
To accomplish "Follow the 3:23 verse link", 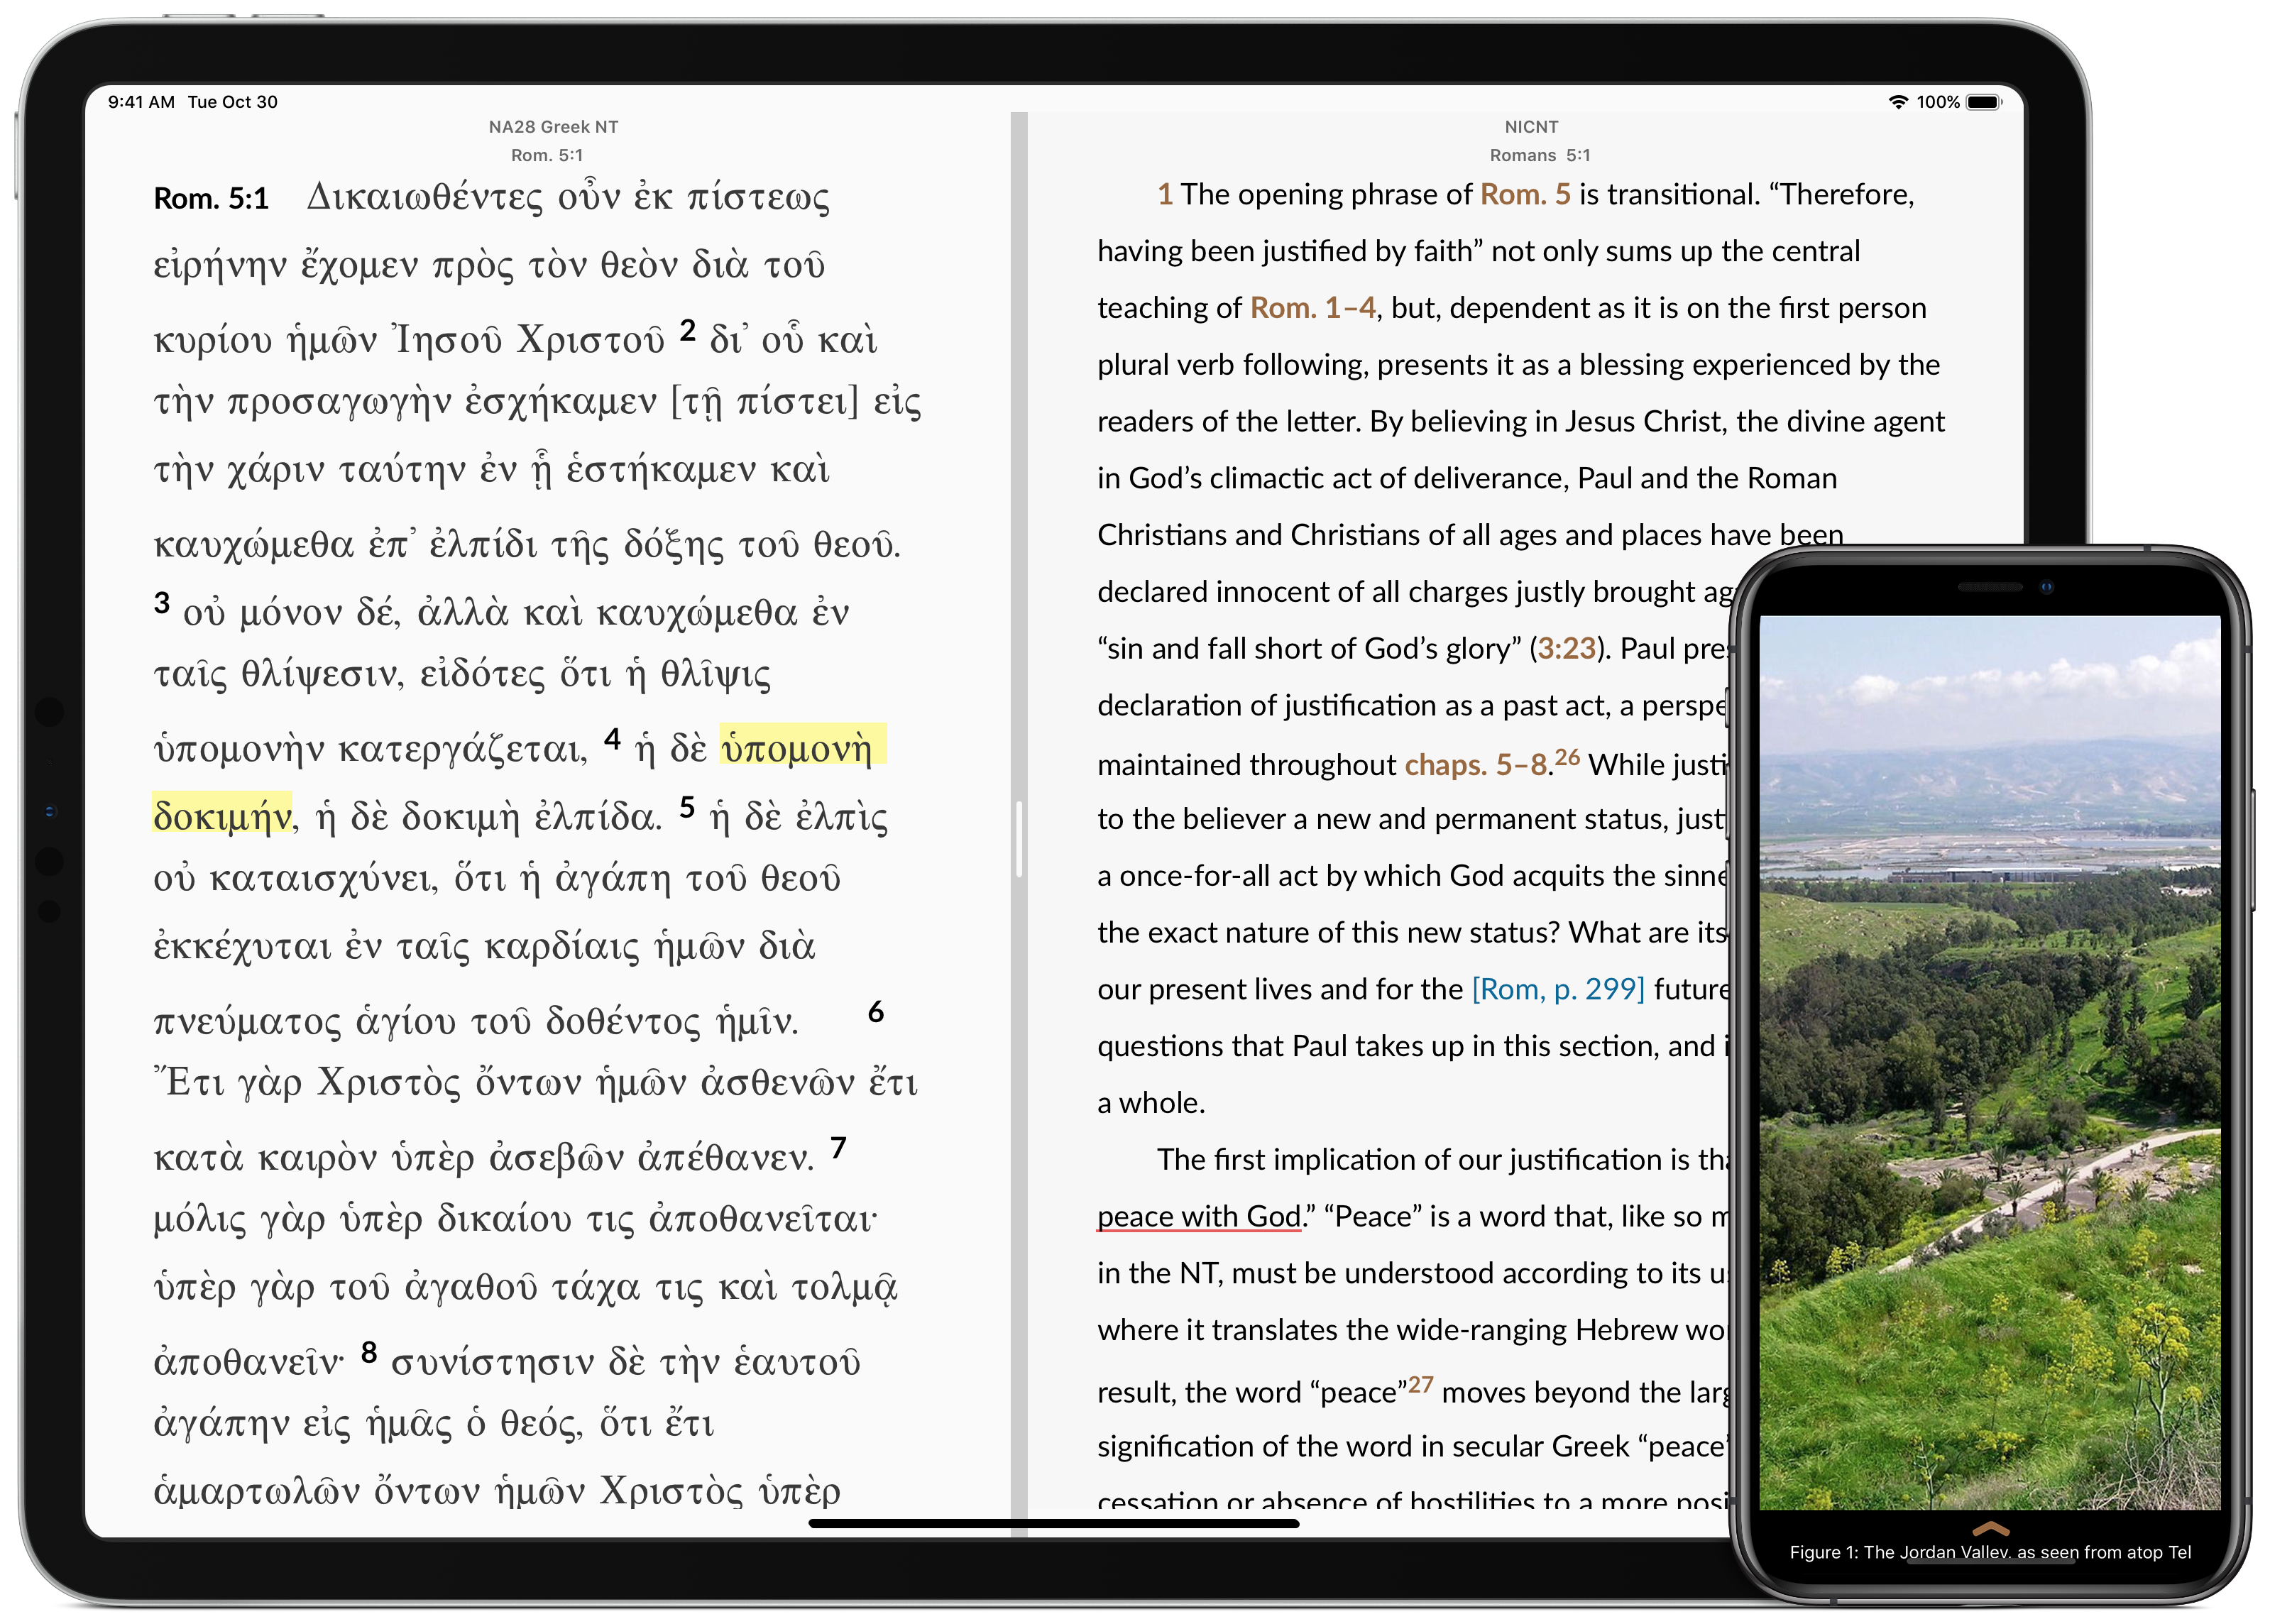I will [x=1566, y=649].
